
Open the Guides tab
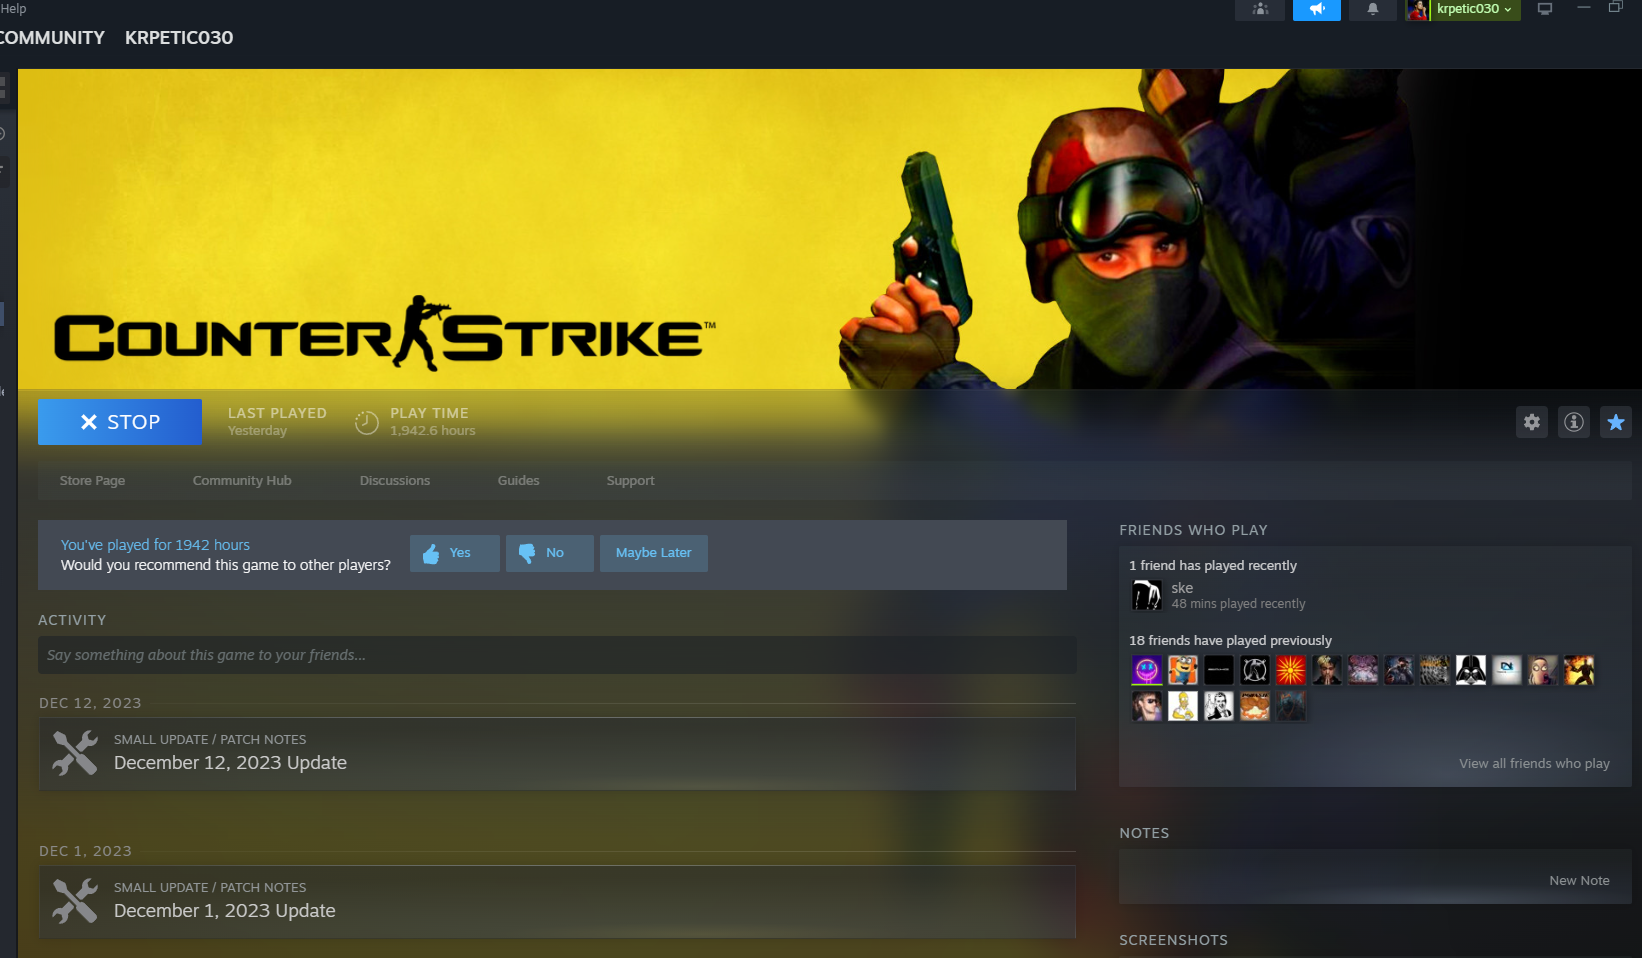click(518, 481)
